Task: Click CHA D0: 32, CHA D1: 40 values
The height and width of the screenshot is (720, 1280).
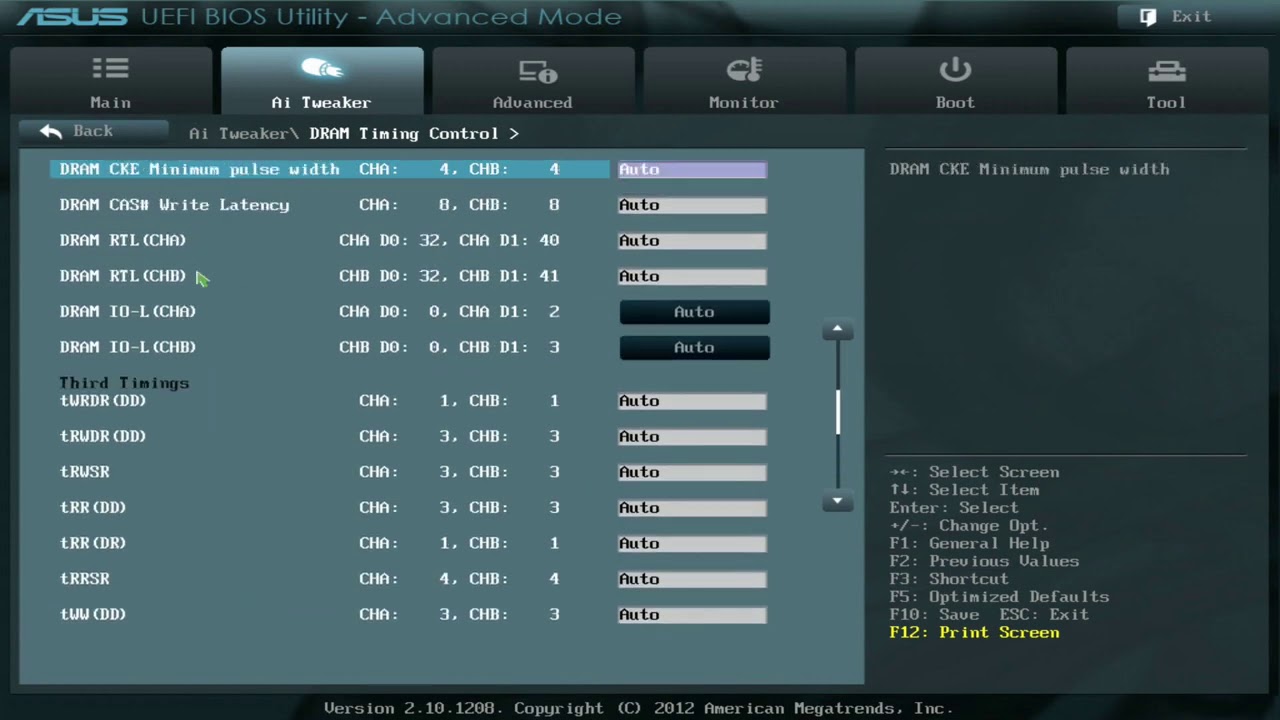Action: (x=449, y=241)
